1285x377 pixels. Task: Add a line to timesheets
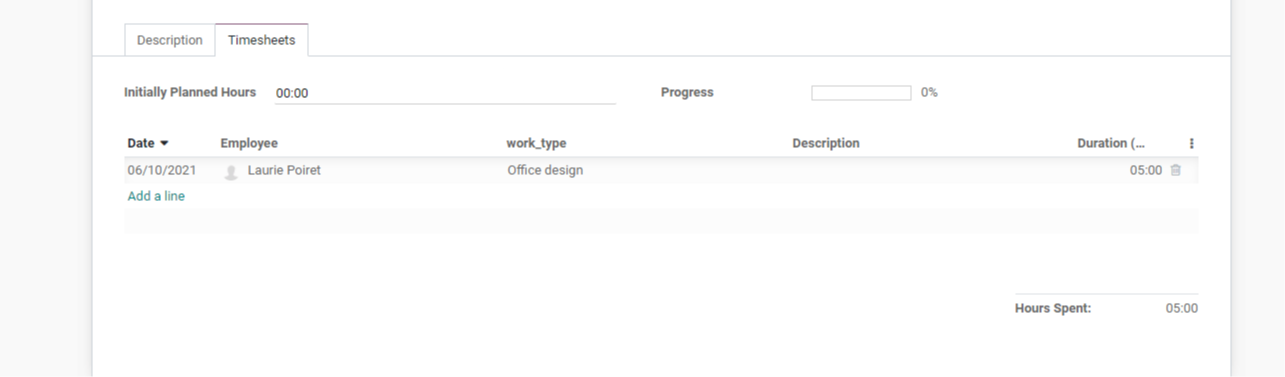(156, 196)
